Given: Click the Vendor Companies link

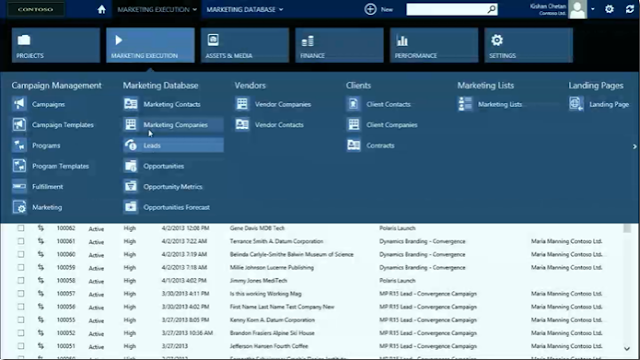Looking at the screenshot, I should 283,104.
